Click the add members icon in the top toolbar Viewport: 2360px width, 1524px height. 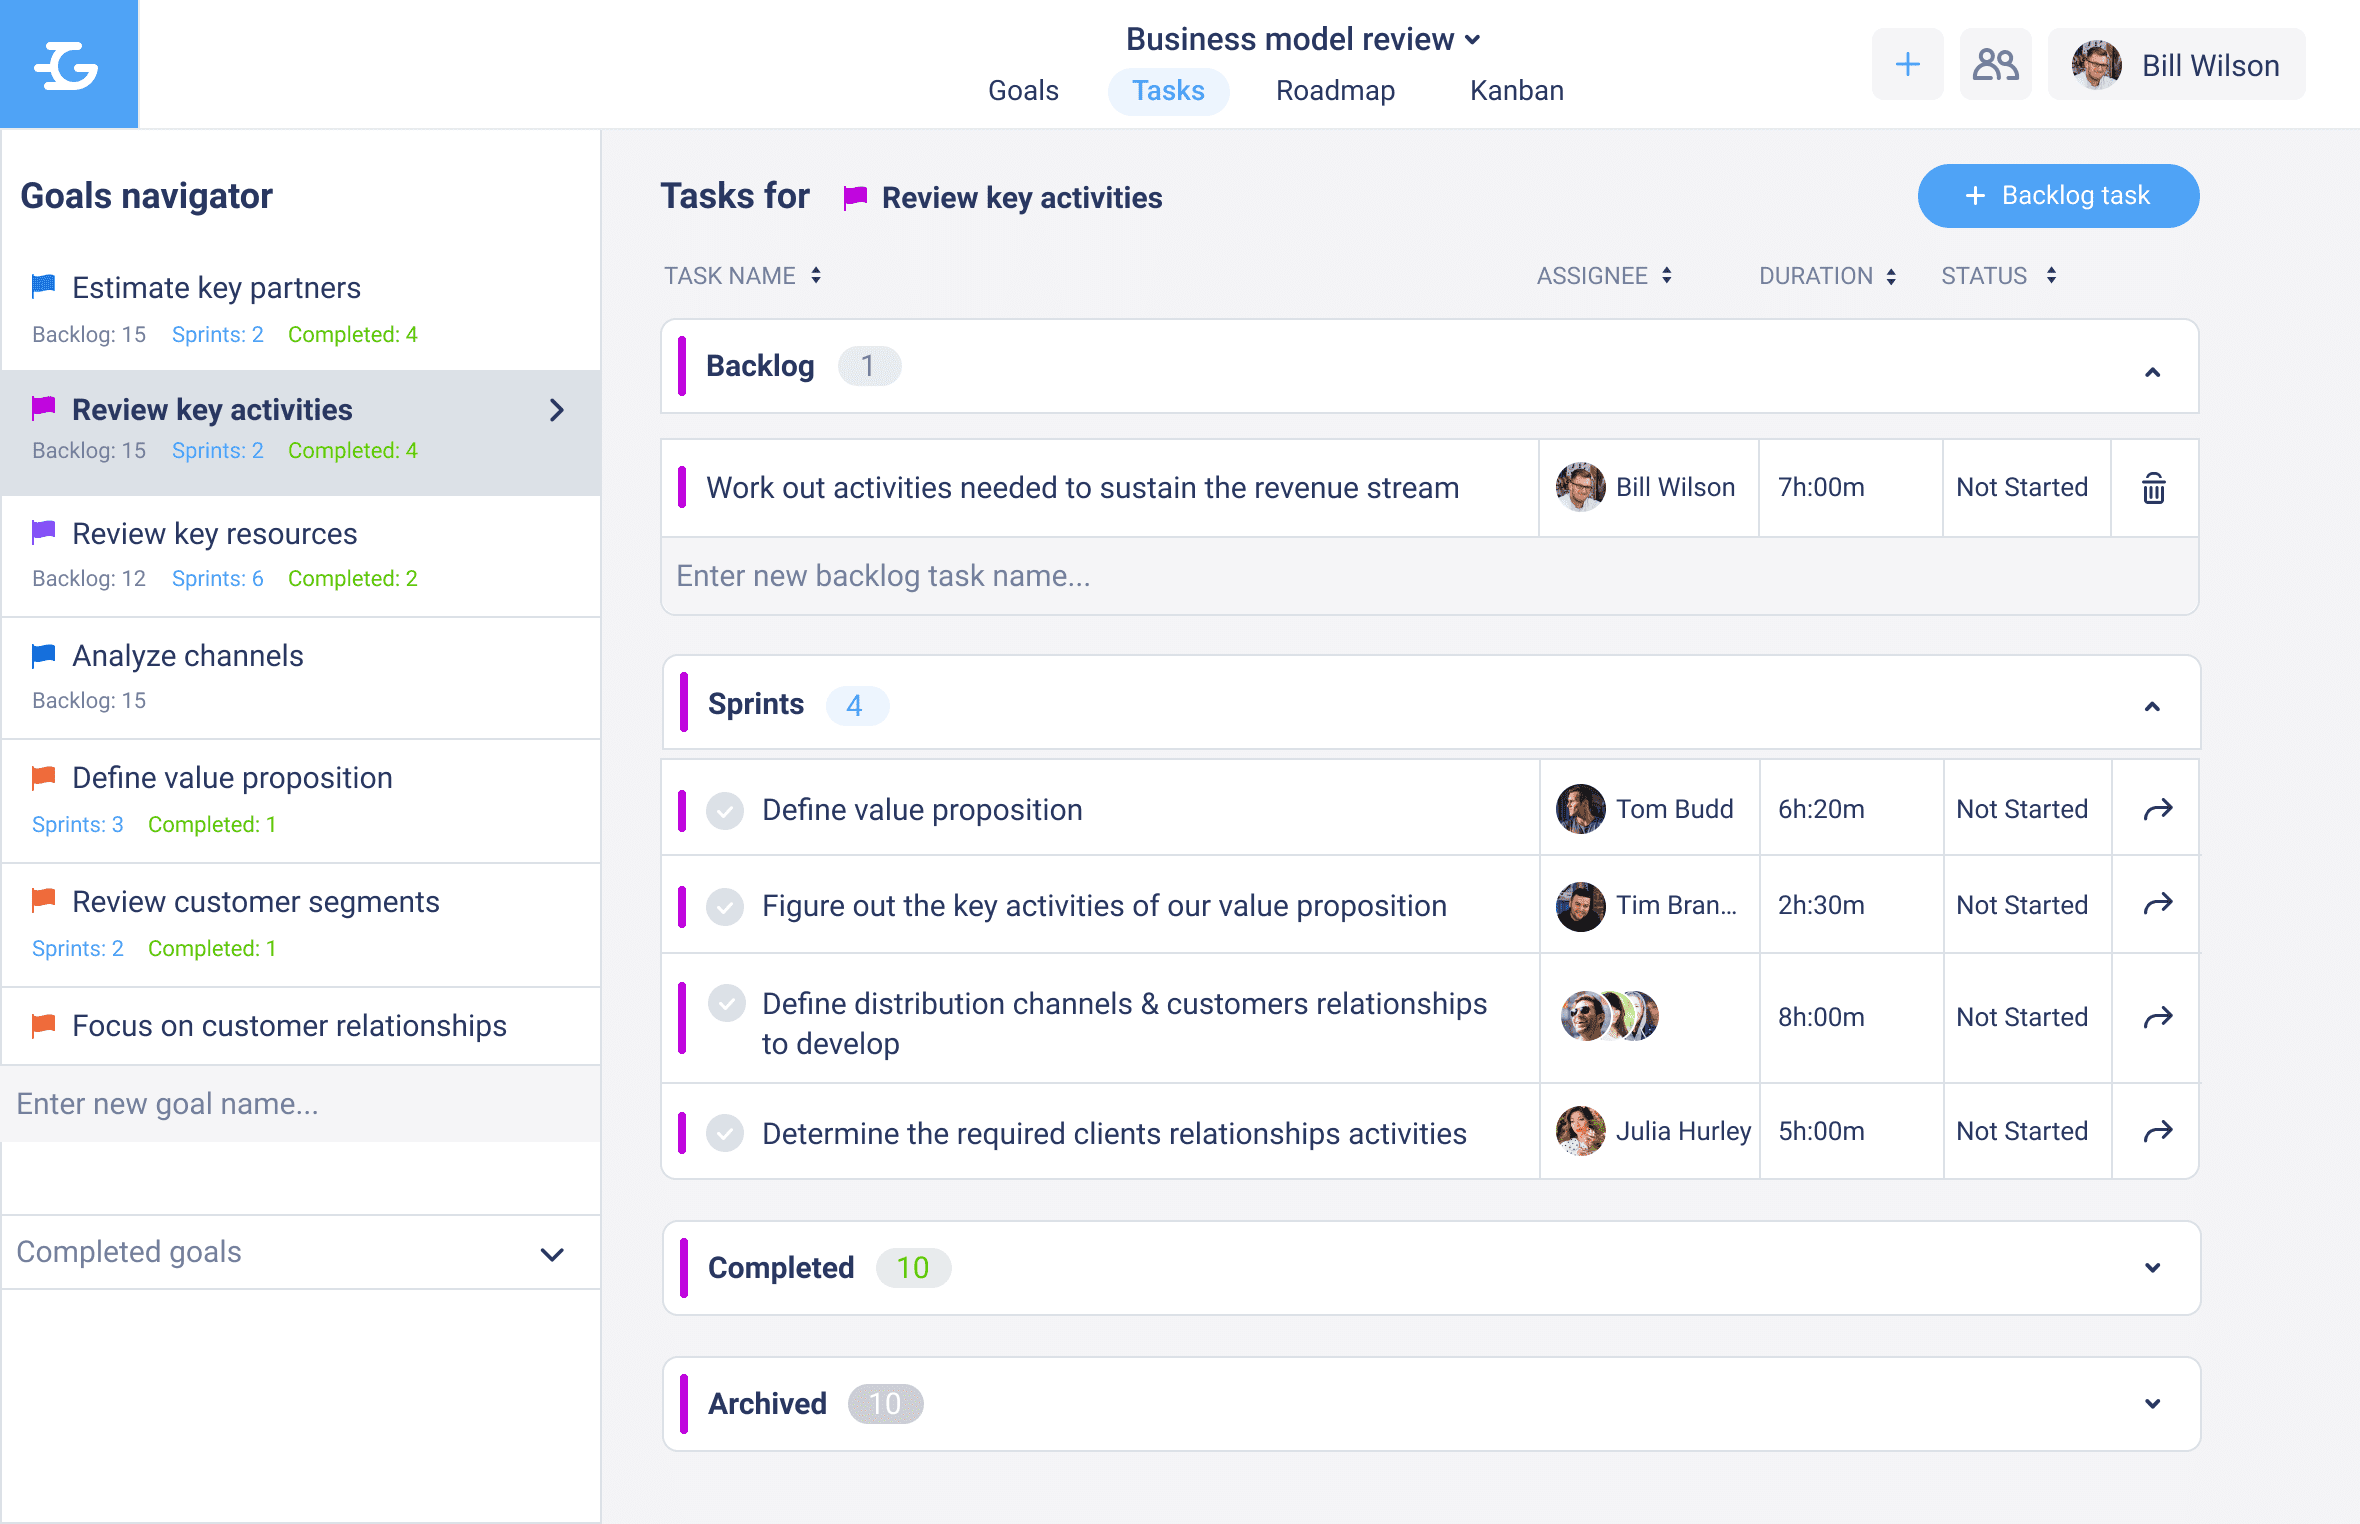point(1992,65)
